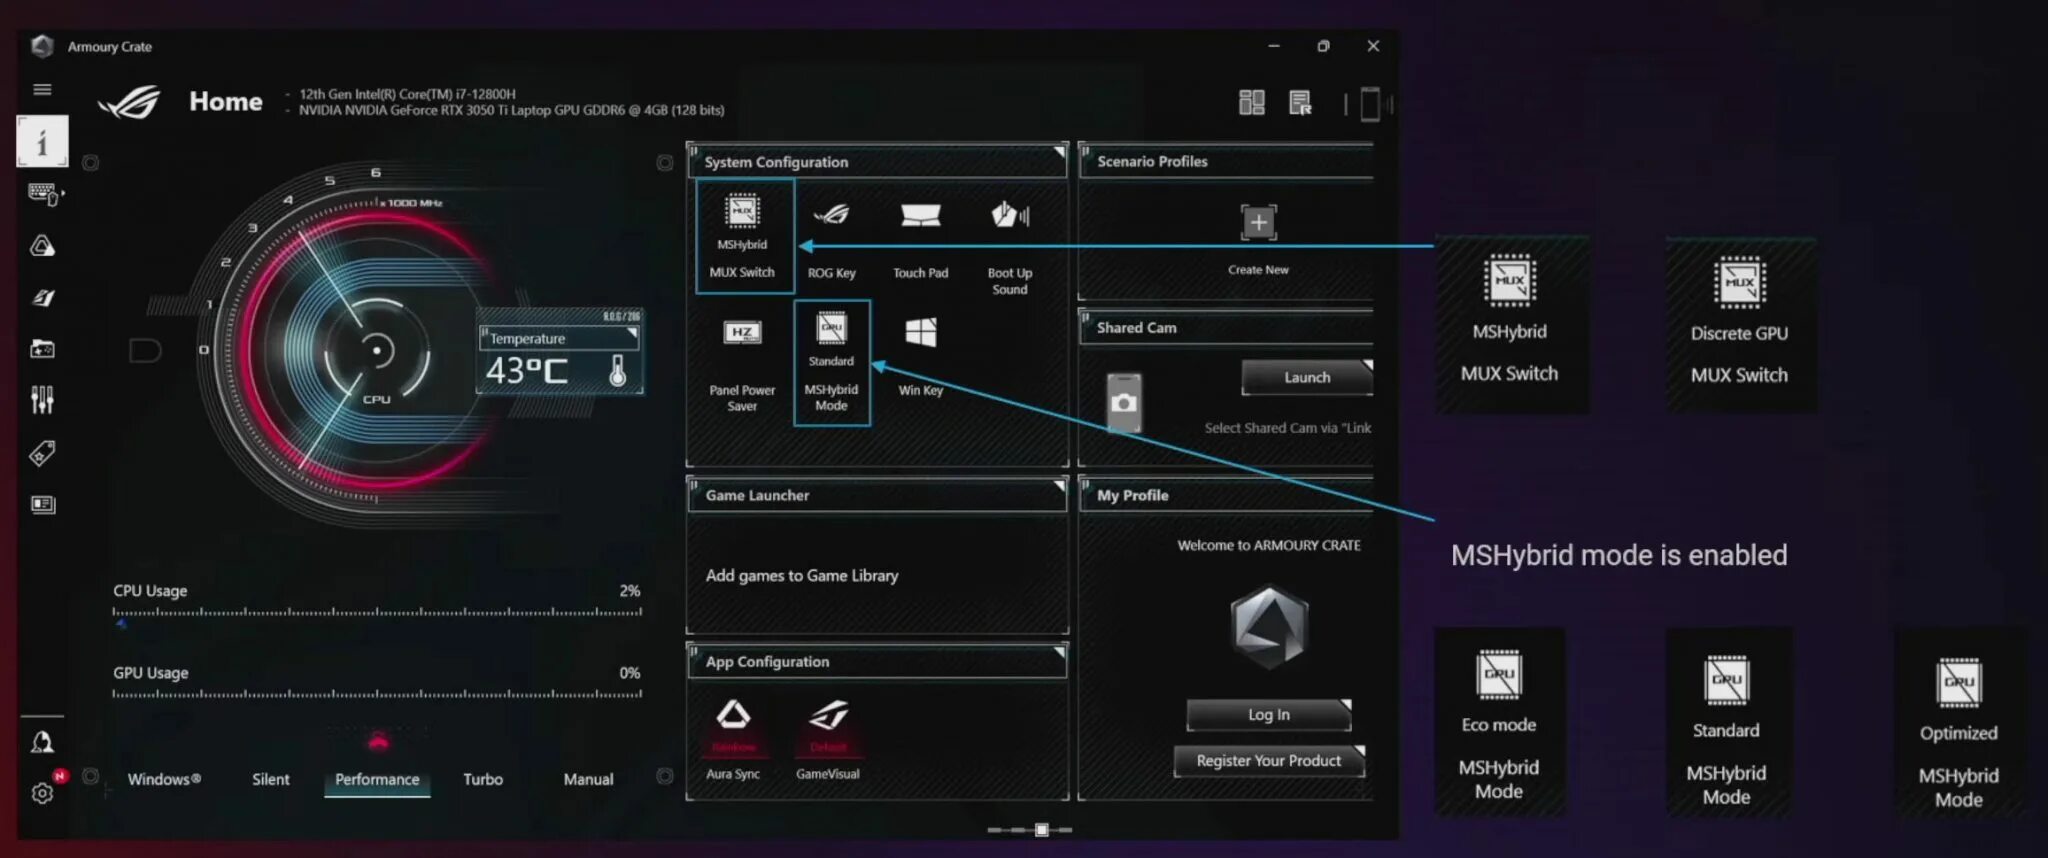Click the dashboard layout icon at top right
The image size is (2048, 858).
click(1252, 102)
